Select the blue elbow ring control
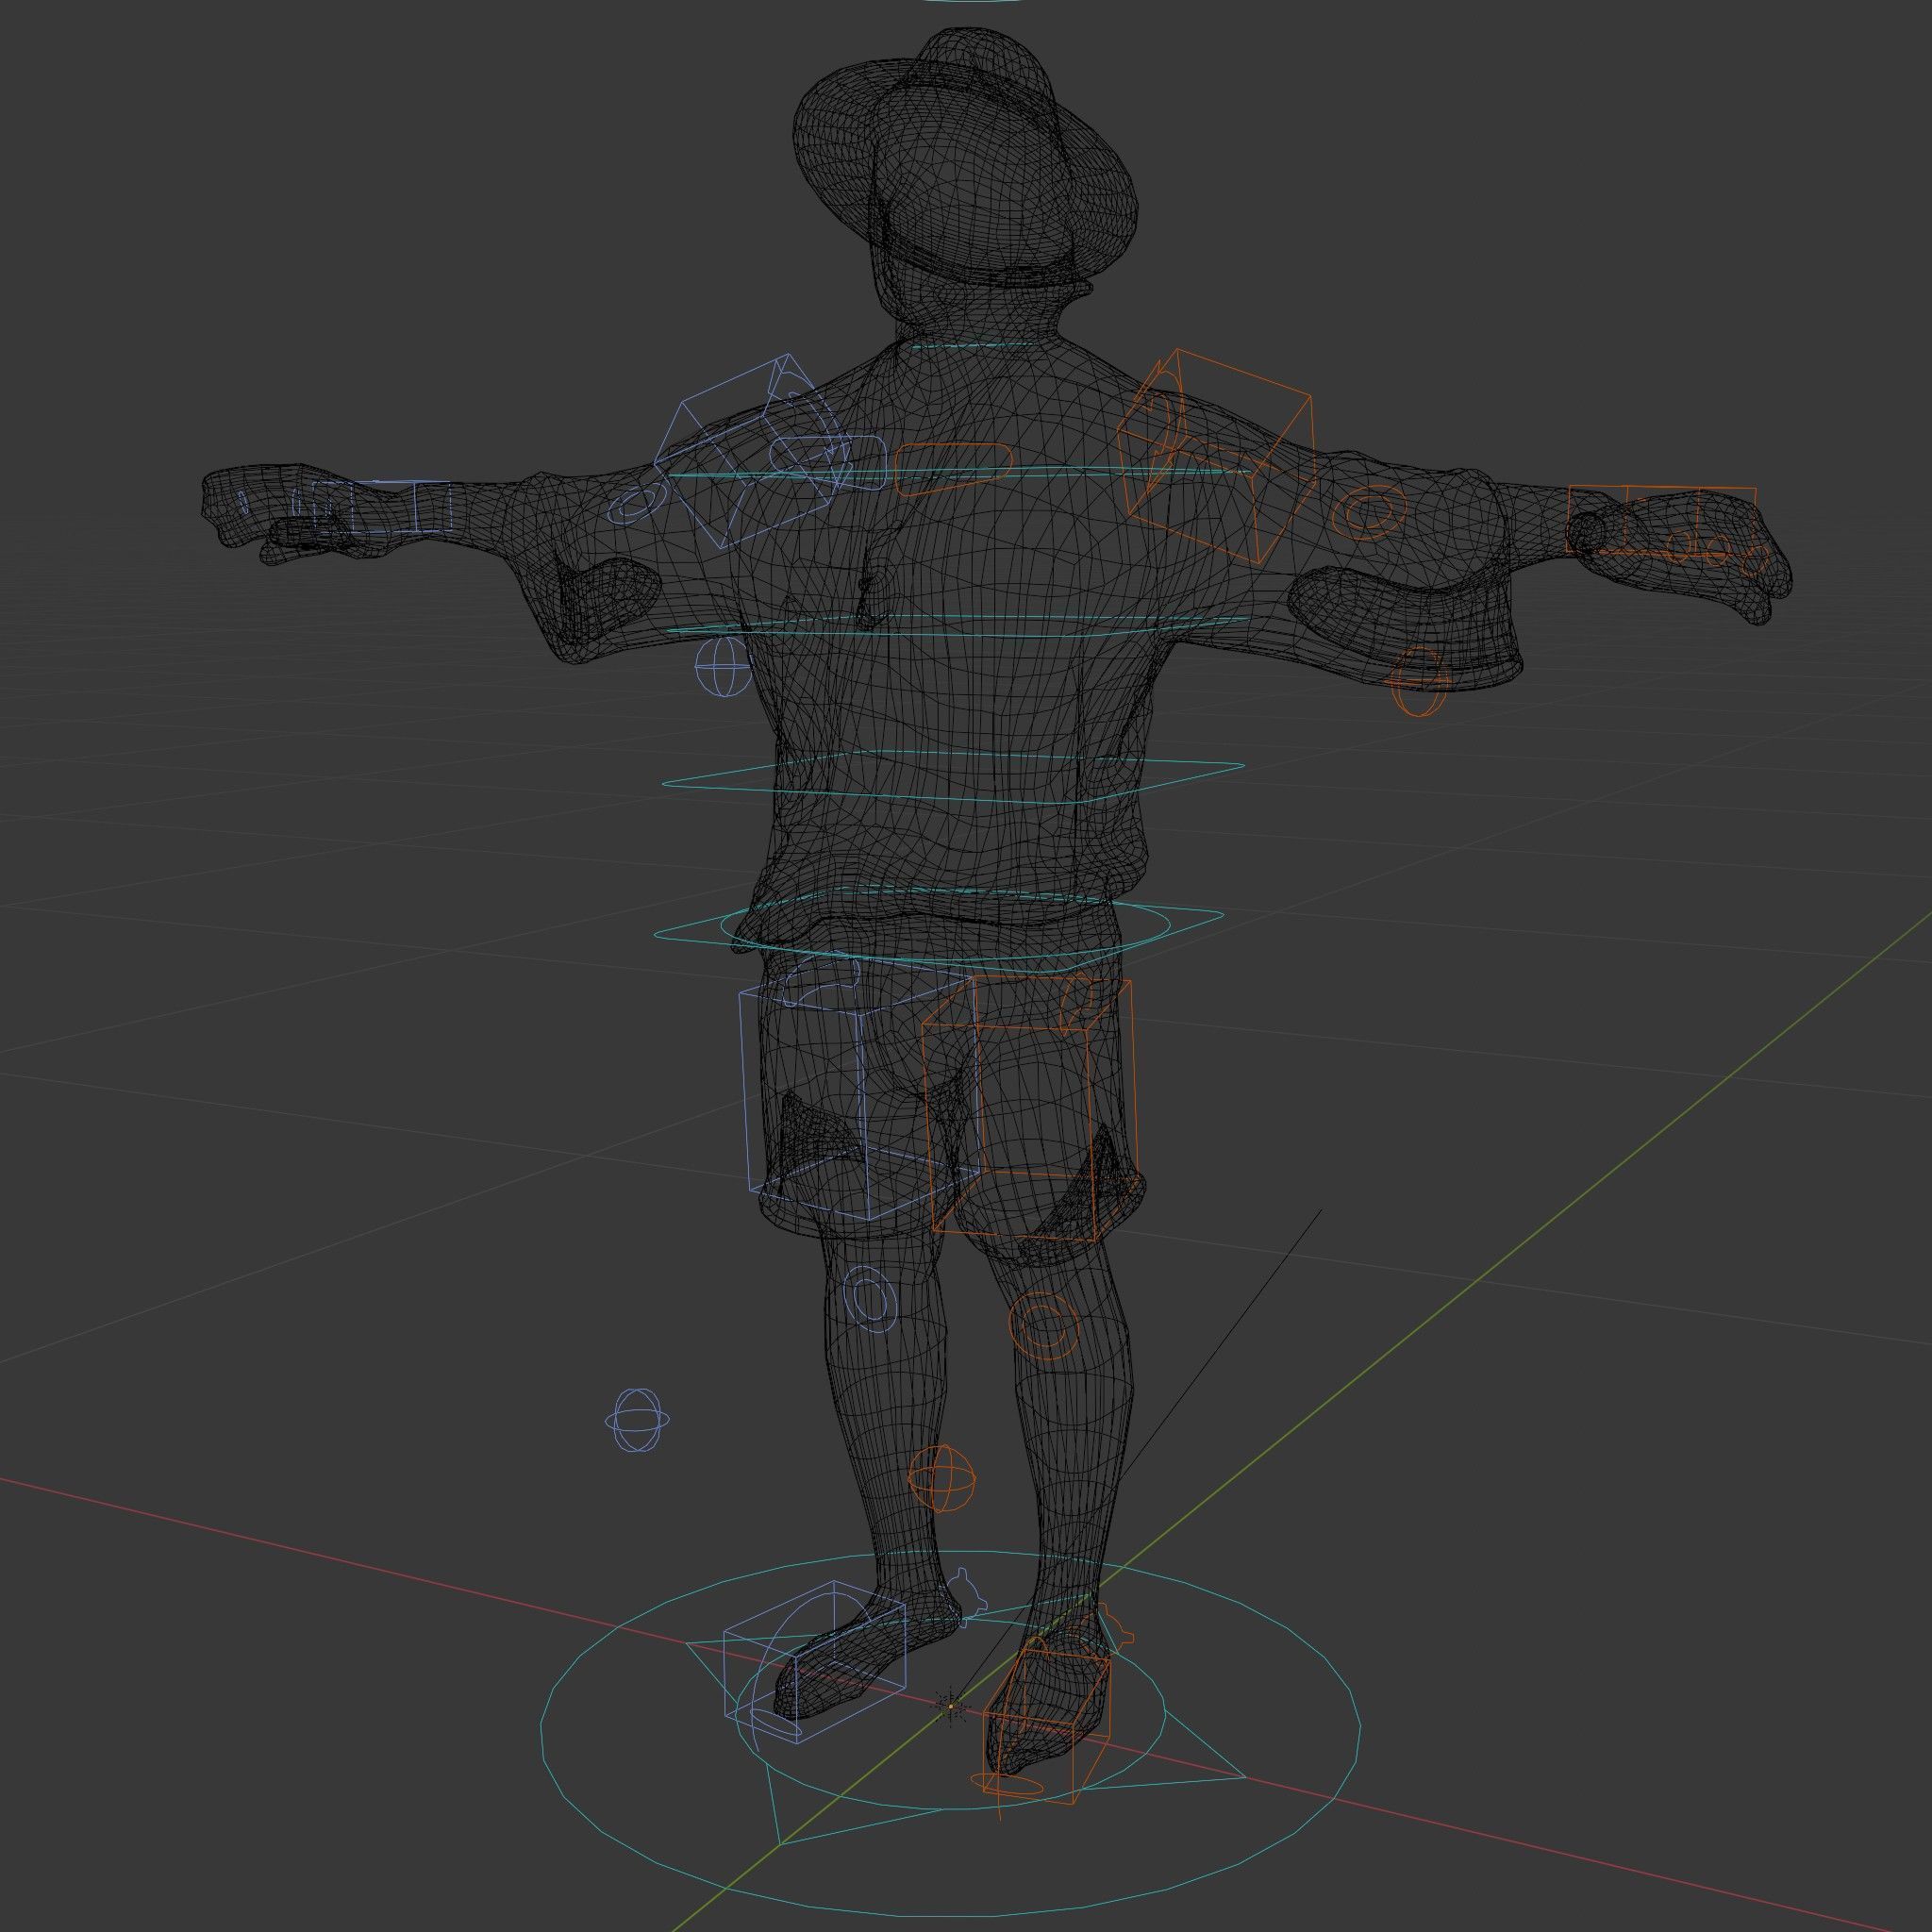Viewport: 1932px width, 1932px height. [x=635, y=503]
